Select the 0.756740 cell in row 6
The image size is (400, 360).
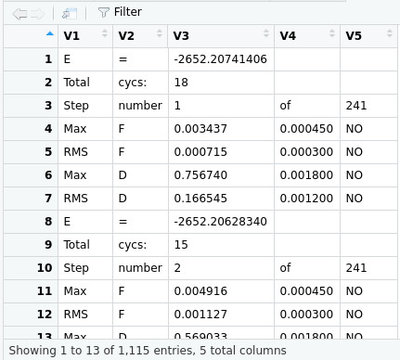[x=221, y=175]
